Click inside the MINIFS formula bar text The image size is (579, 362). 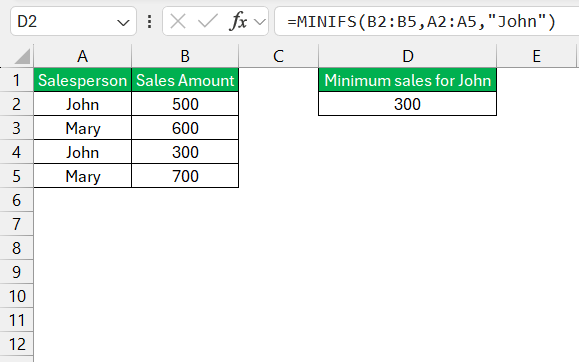point(421,21)
